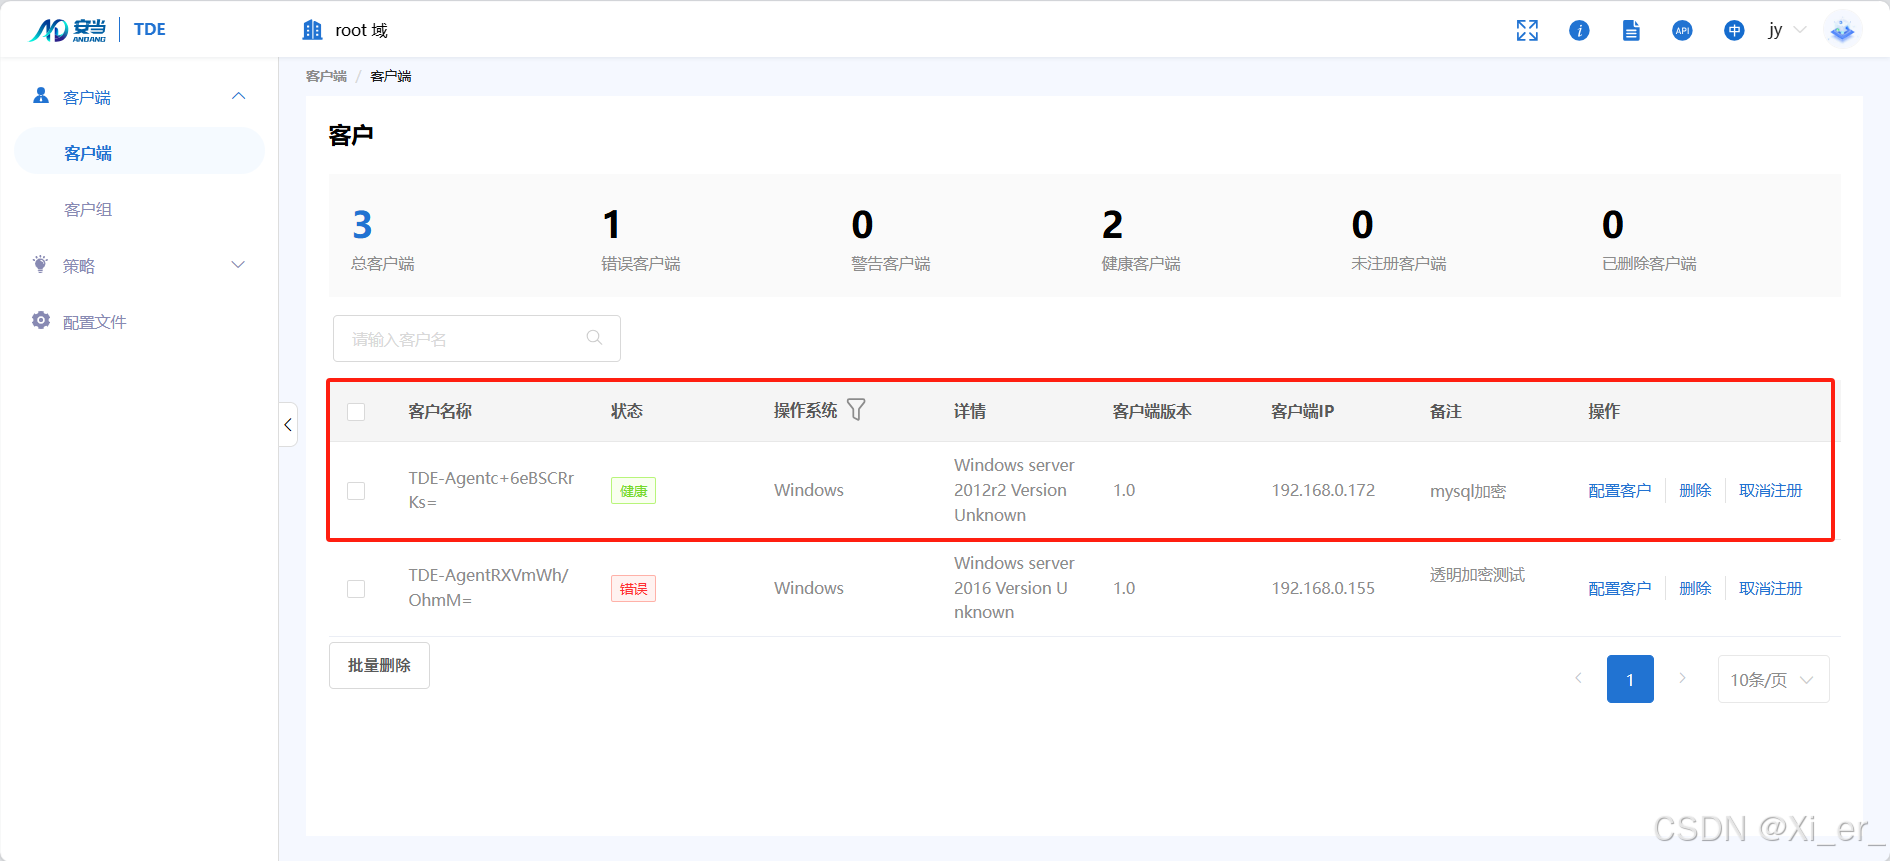This screenshot has height=861, width=1890.
Task: Click the 状态 column header
Action: 627,411
